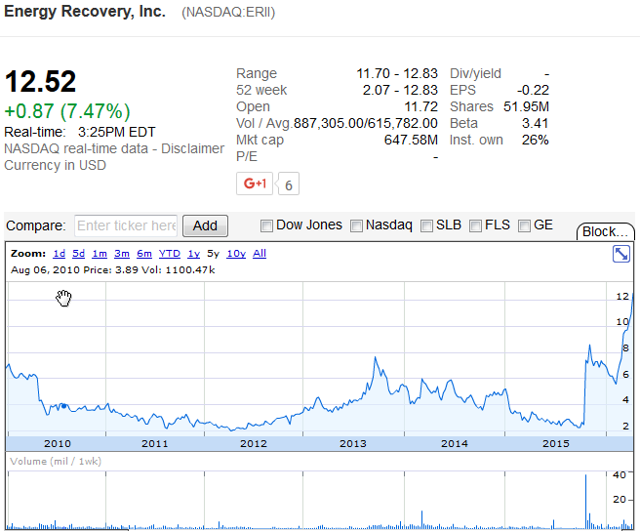Click the 2014 label on timeline
Screen dimensions: 640x531
coord(454,444)
